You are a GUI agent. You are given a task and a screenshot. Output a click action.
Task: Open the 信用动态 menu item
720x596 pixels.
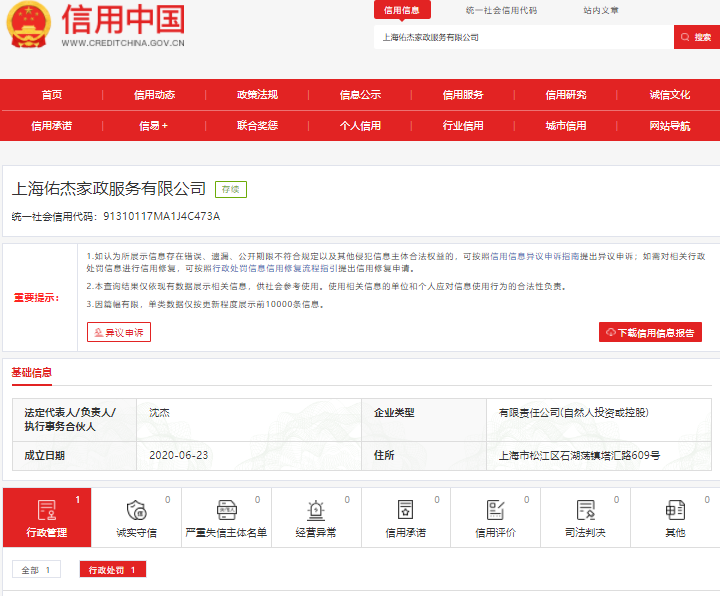click(154, 95)
